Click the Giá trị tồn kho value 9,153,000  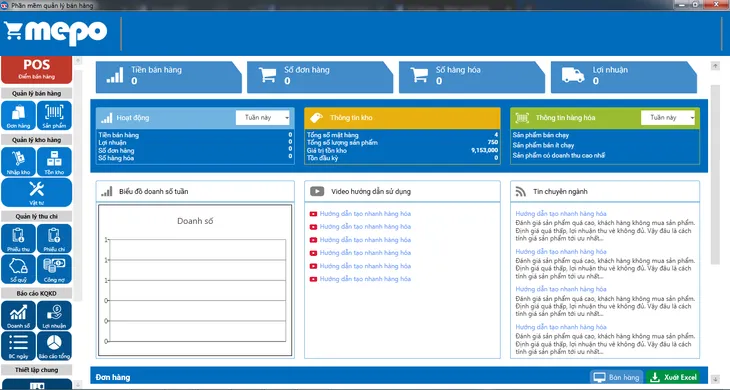(x=484, y=150)
